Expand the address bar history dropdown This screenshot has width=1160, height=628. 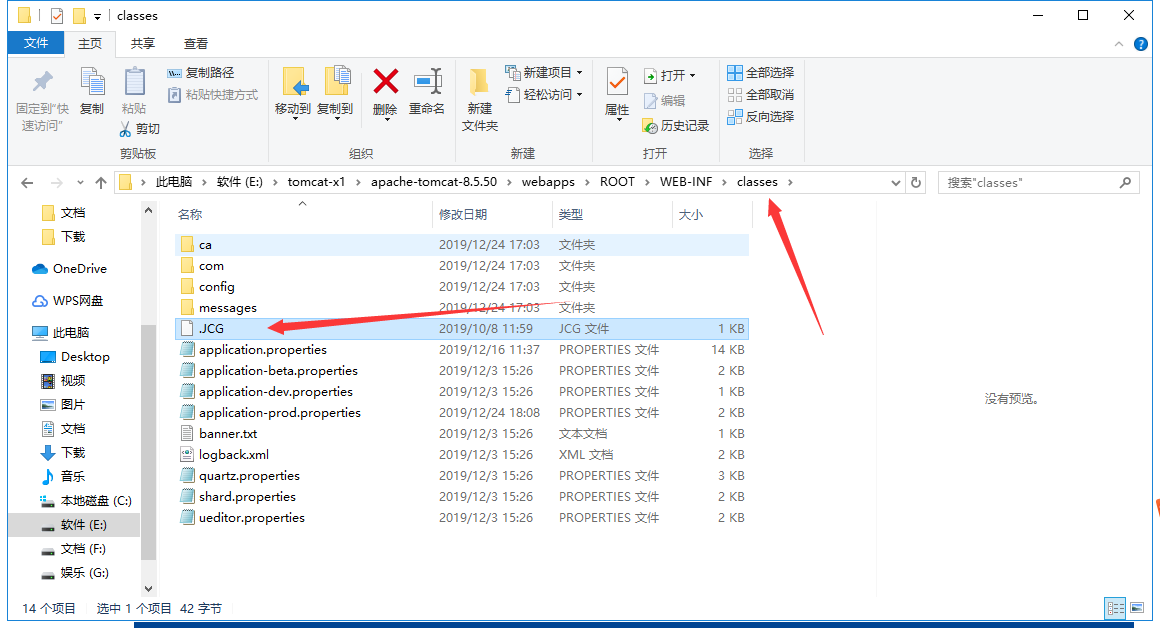point(895,183)
